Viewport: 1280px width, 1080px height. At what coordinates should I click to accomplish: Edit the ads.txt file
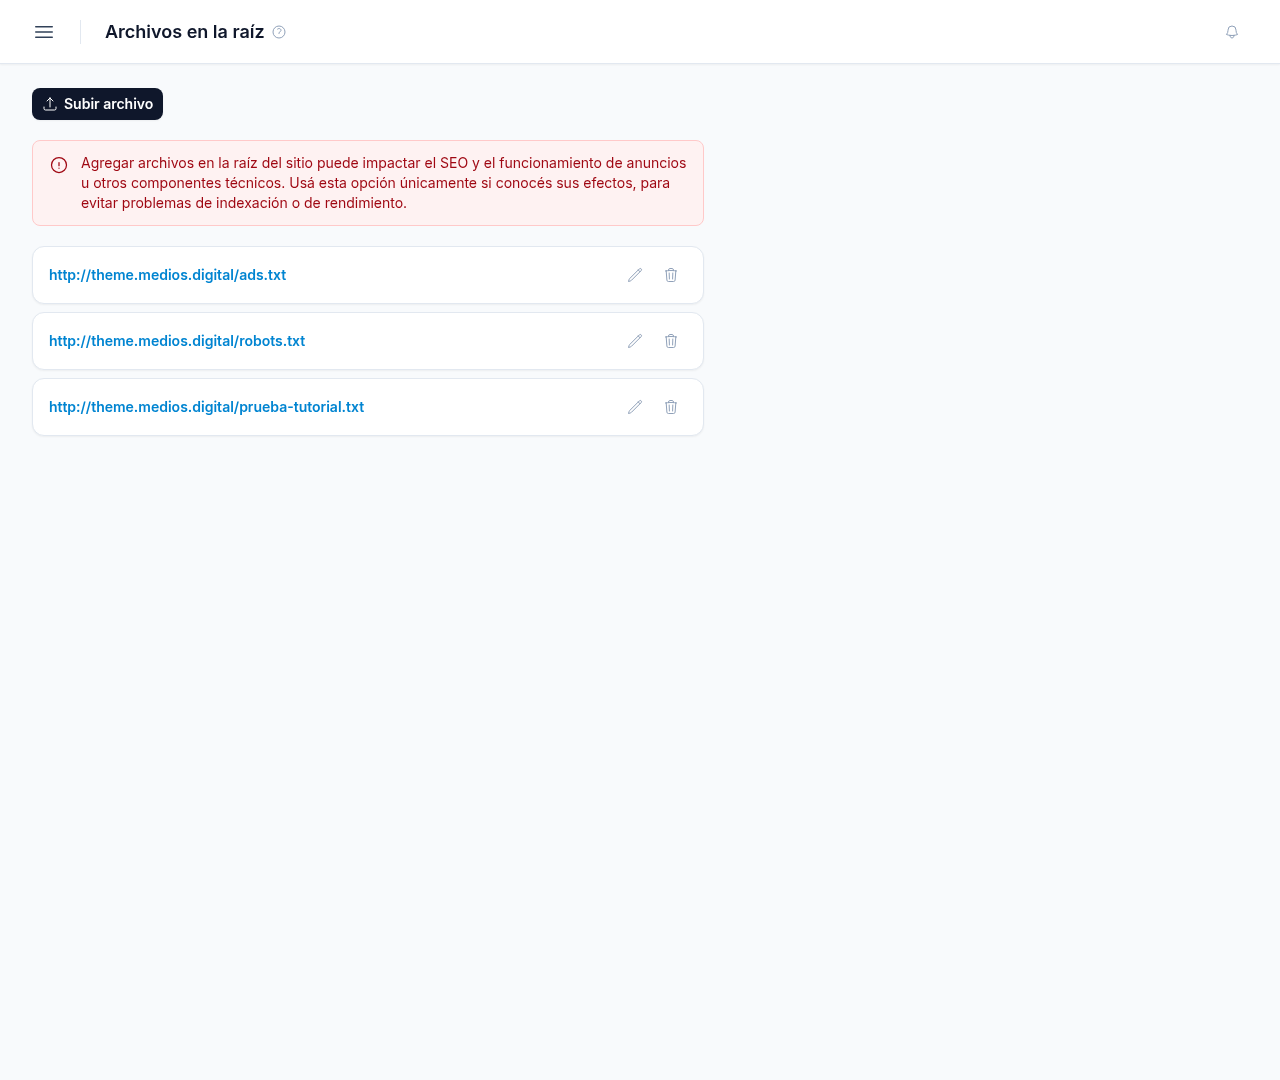point(635,275)
